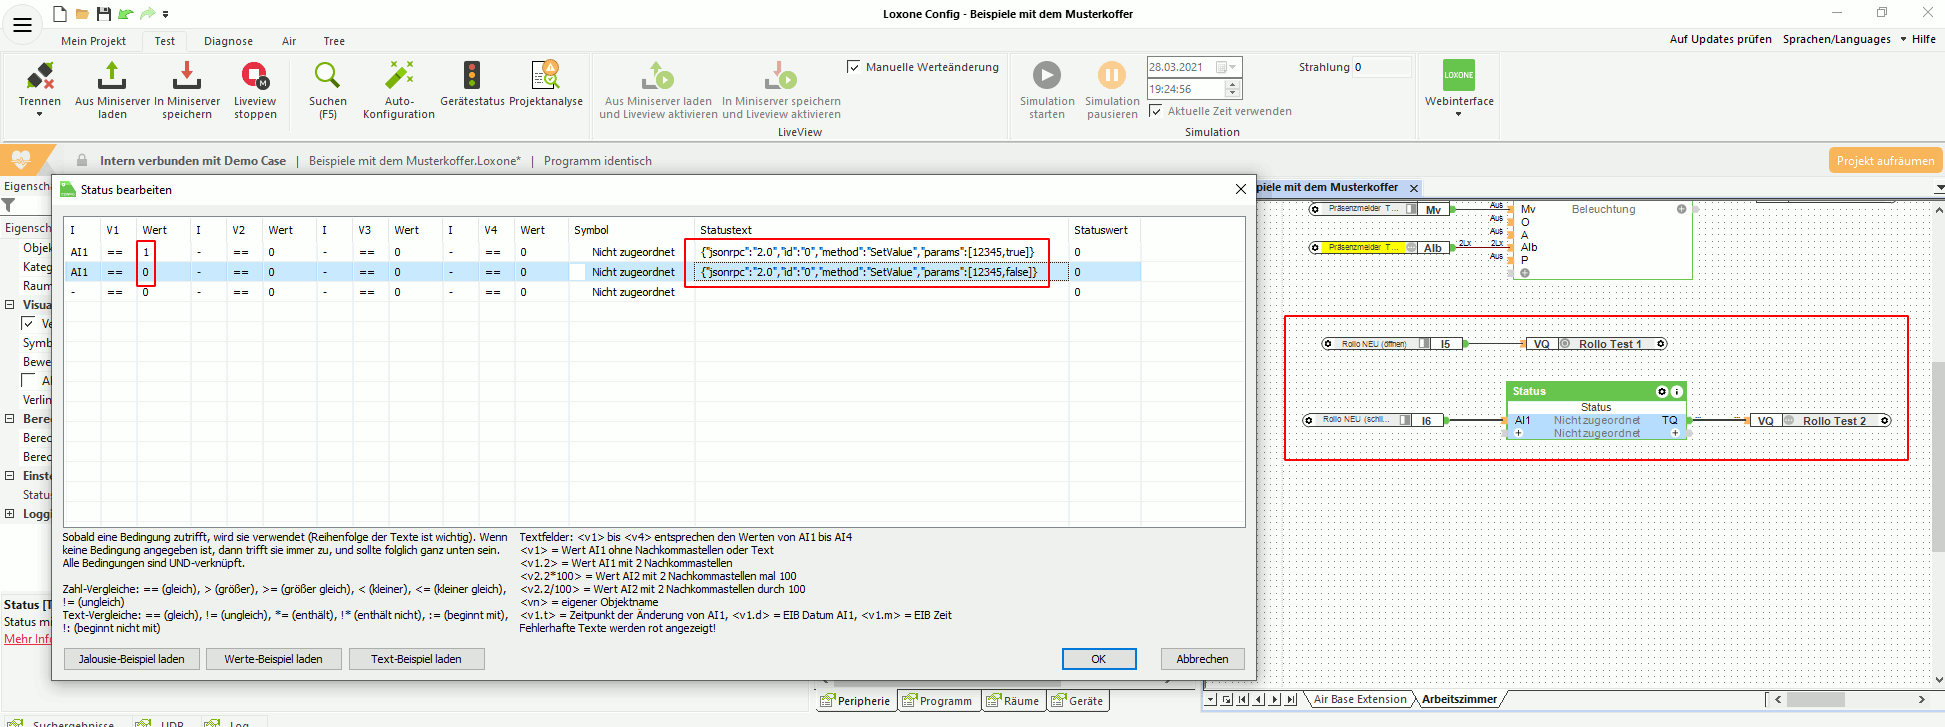
Task: Click the canvas horizontal scrollbar thumb
Action: (1815, 699)
